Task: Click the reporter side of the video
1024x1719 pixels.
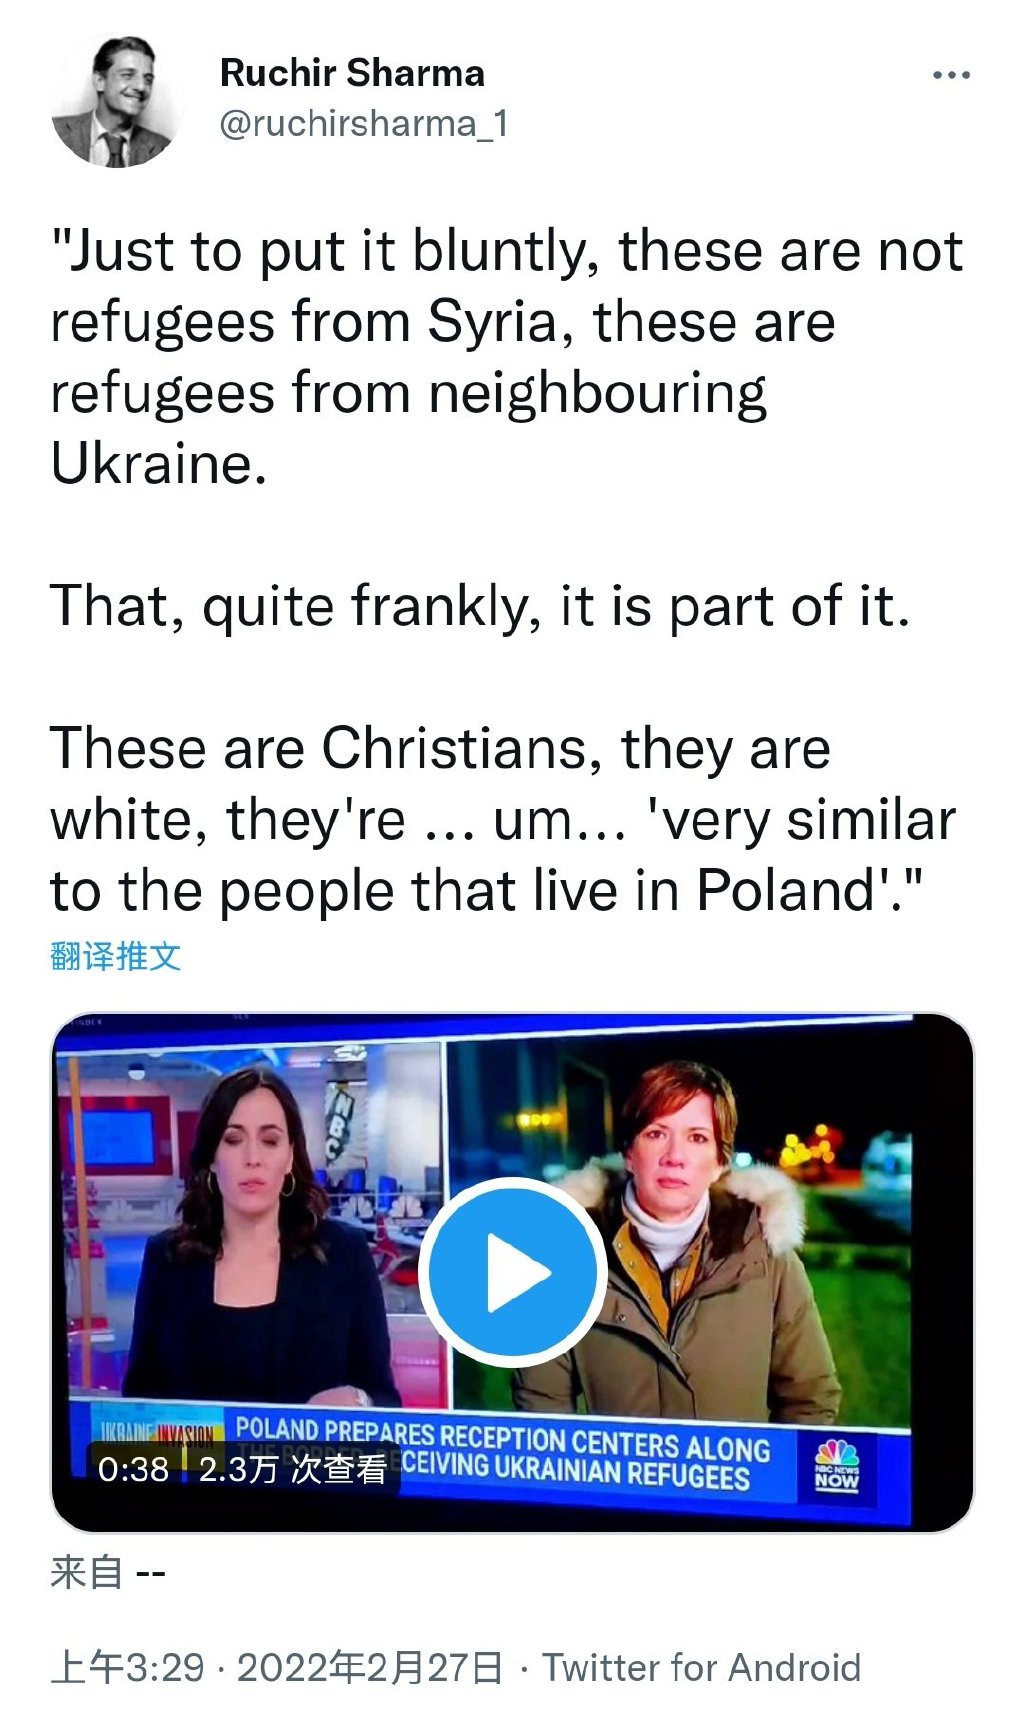Action: pyautogui.click(x=680, y=1230)
